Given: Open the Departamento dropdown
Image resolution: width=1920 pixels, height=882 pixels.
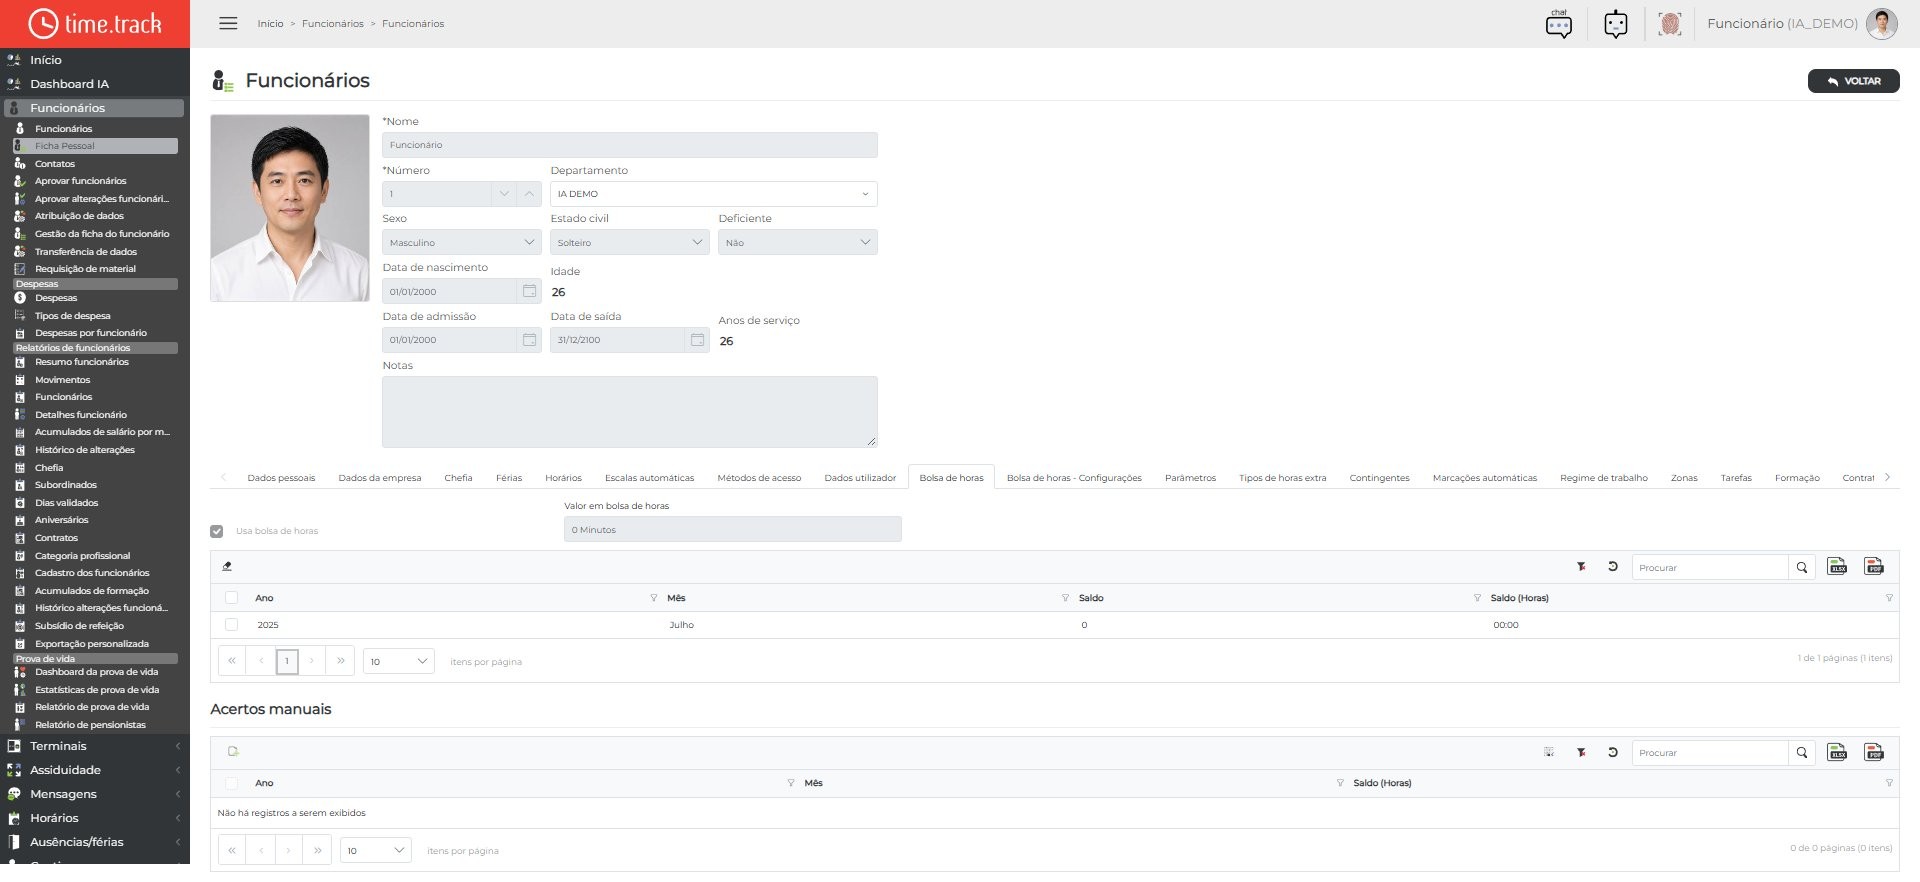Looking at the screenshot, I should point(713,194).
